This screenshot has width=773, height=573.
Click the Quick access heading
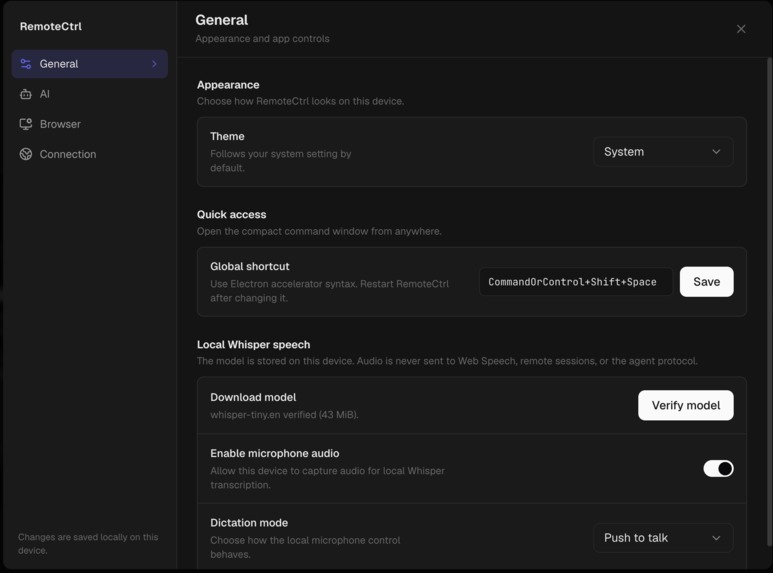[231, 215]
